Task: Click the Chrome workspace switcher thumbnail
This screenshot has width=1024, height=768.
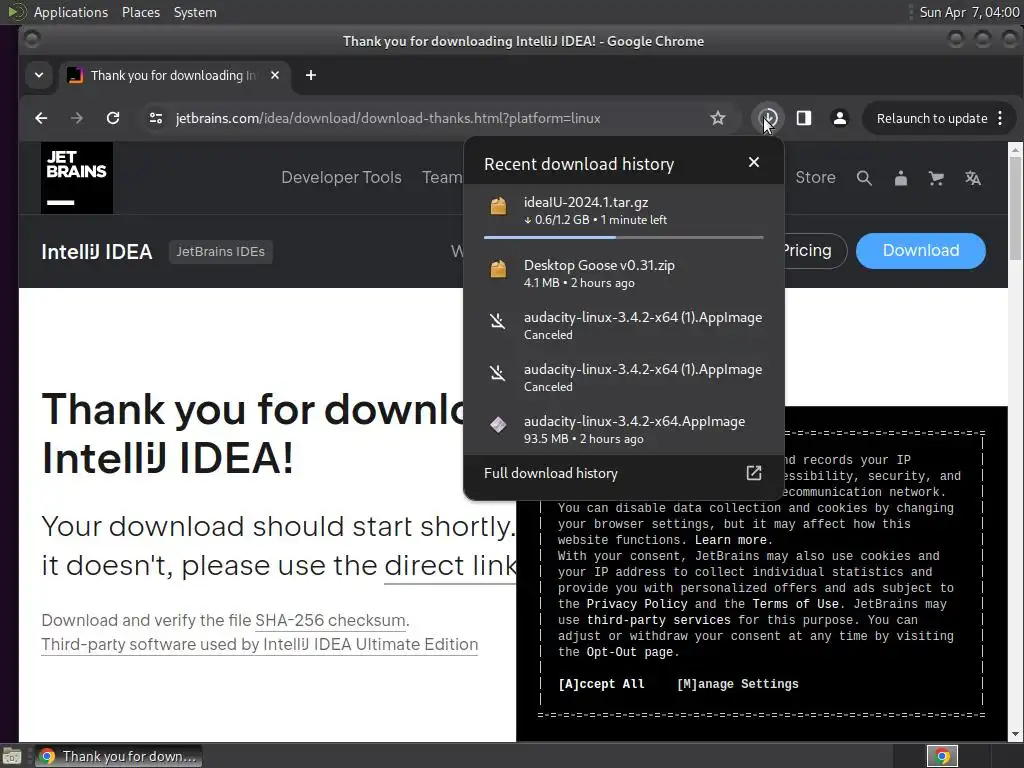Action: tap(942, 756)
